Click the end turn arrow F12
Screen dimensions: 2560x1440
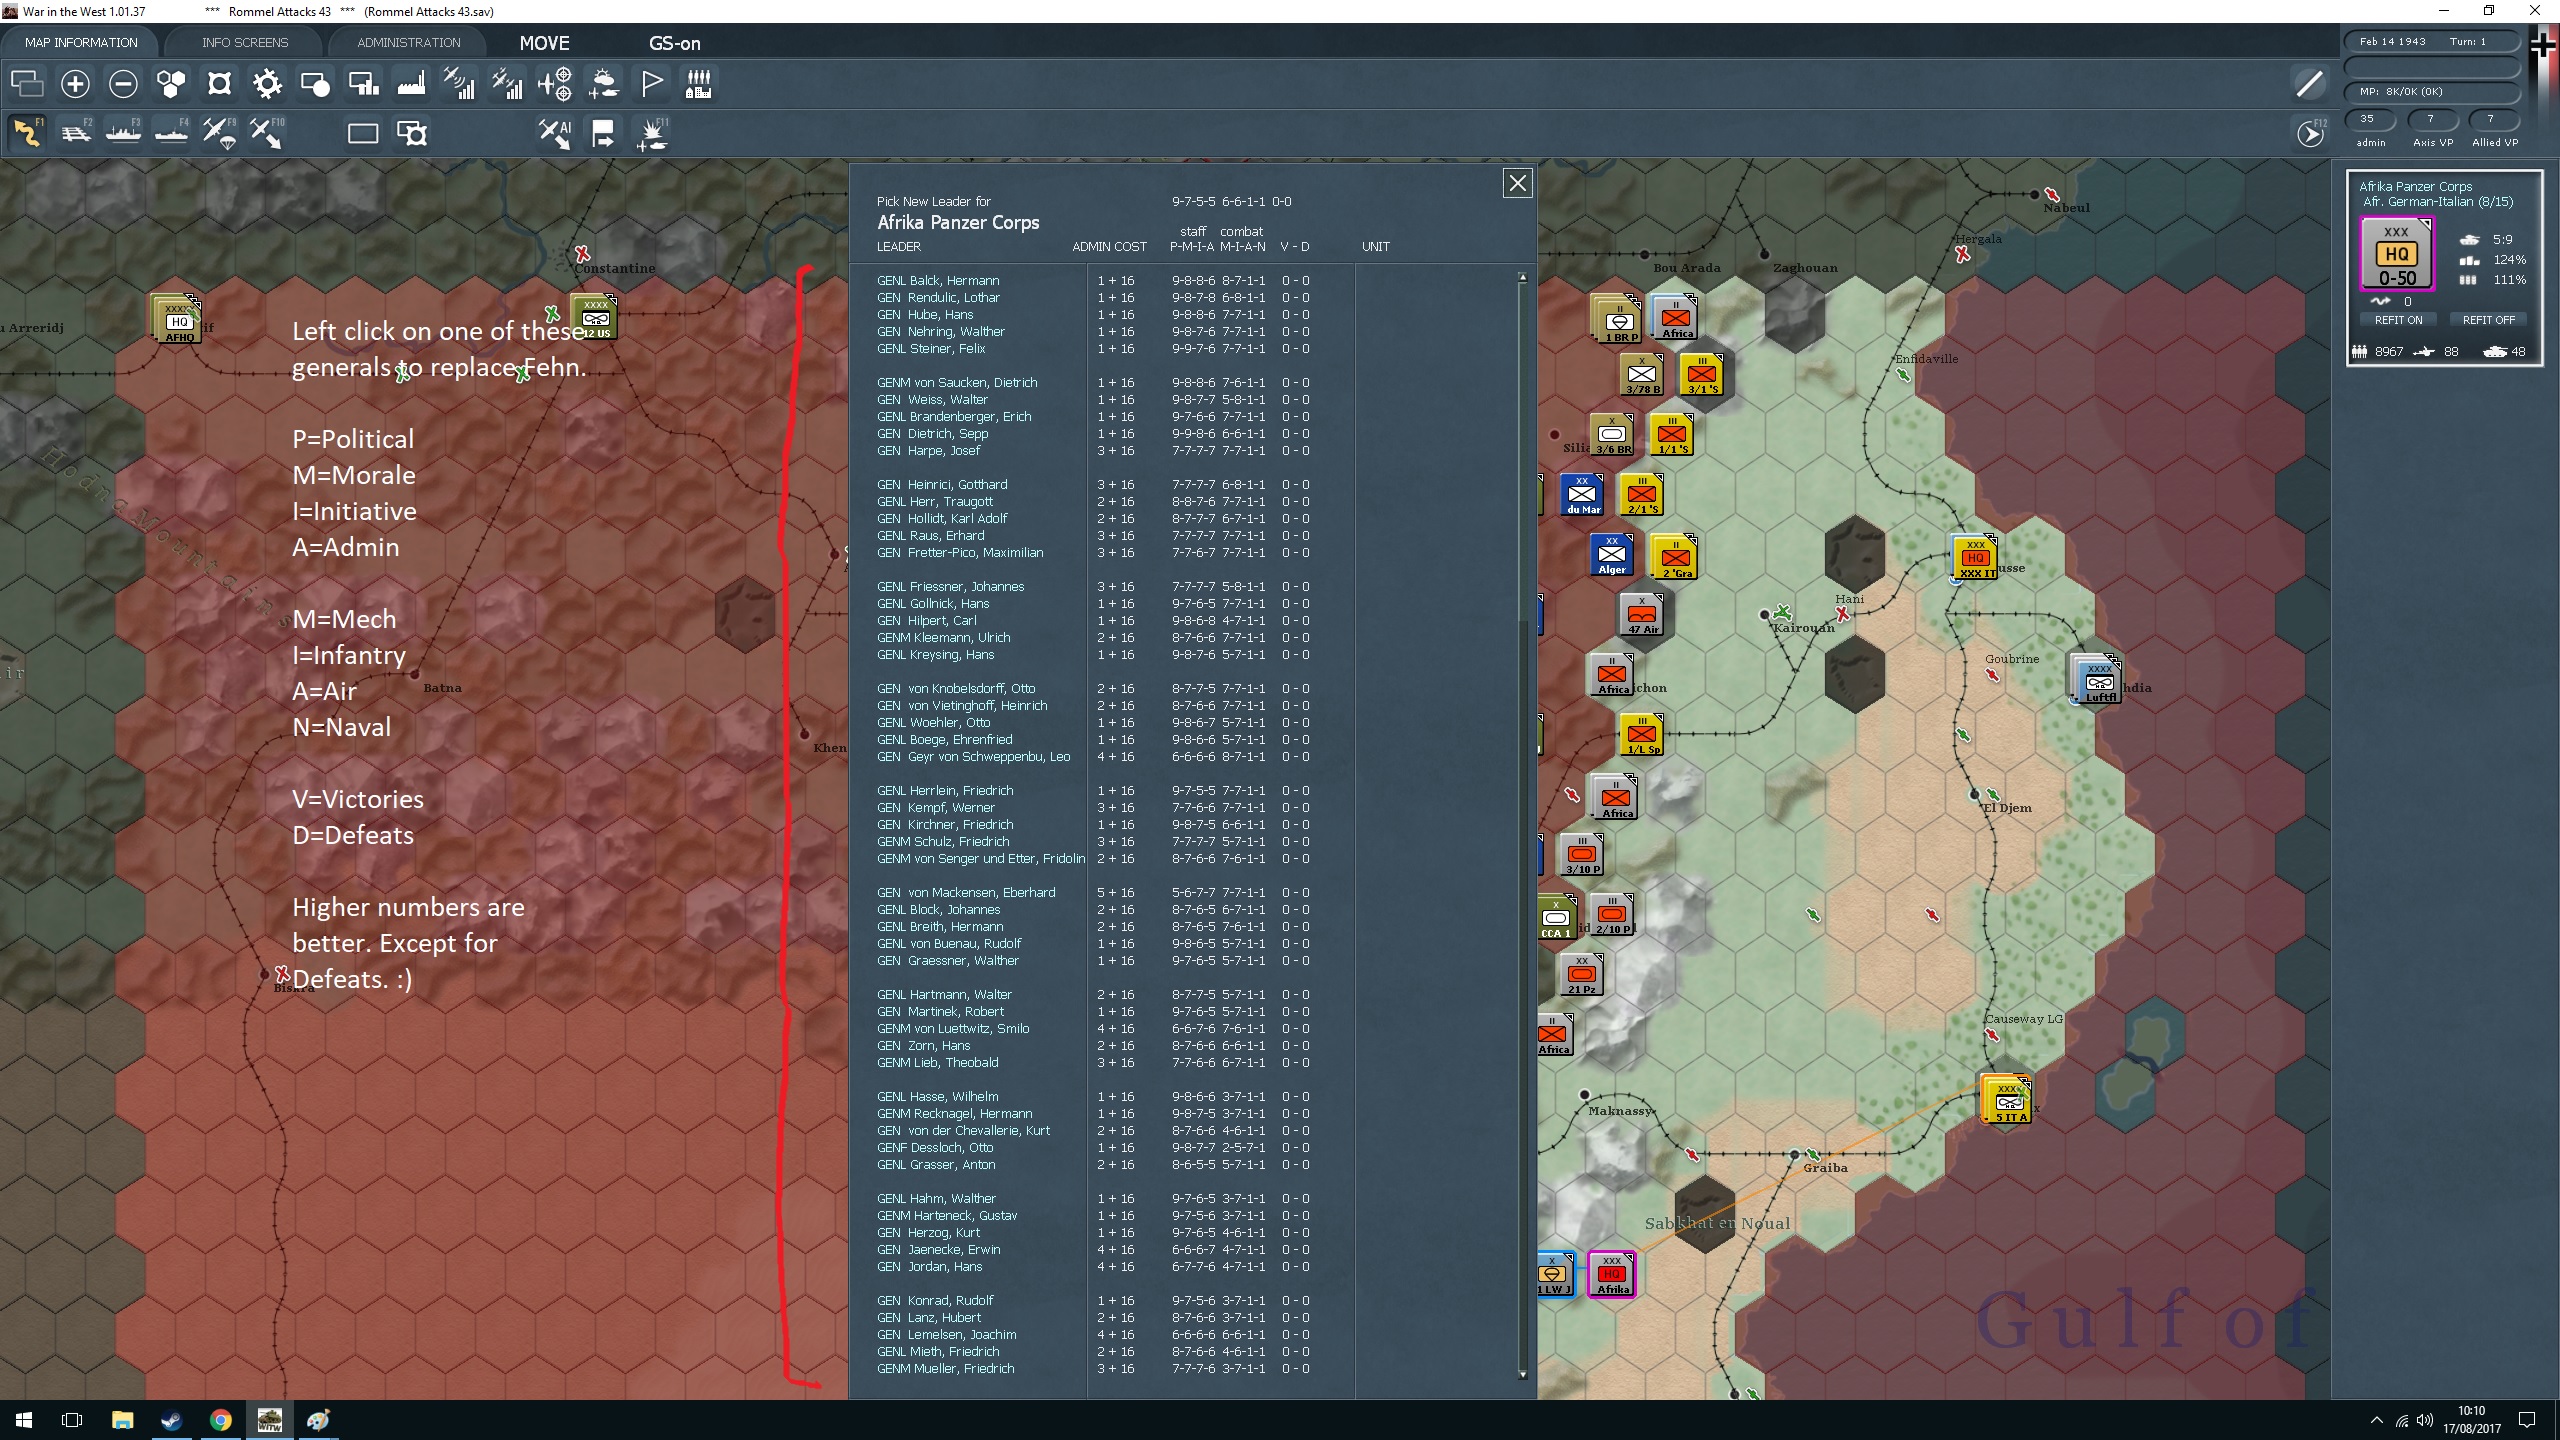click(2310, 134)
